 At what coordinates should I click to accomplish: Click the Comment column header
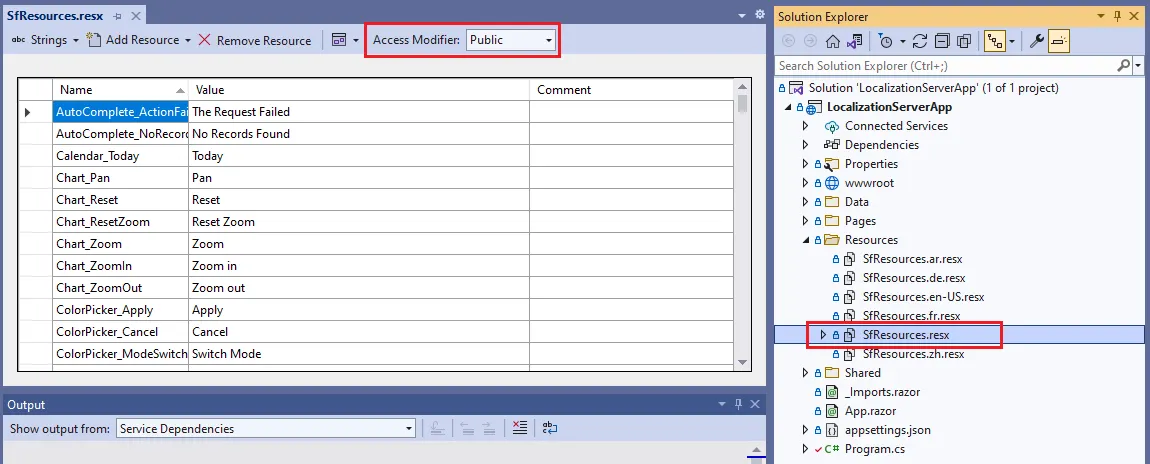click(631, 89)
